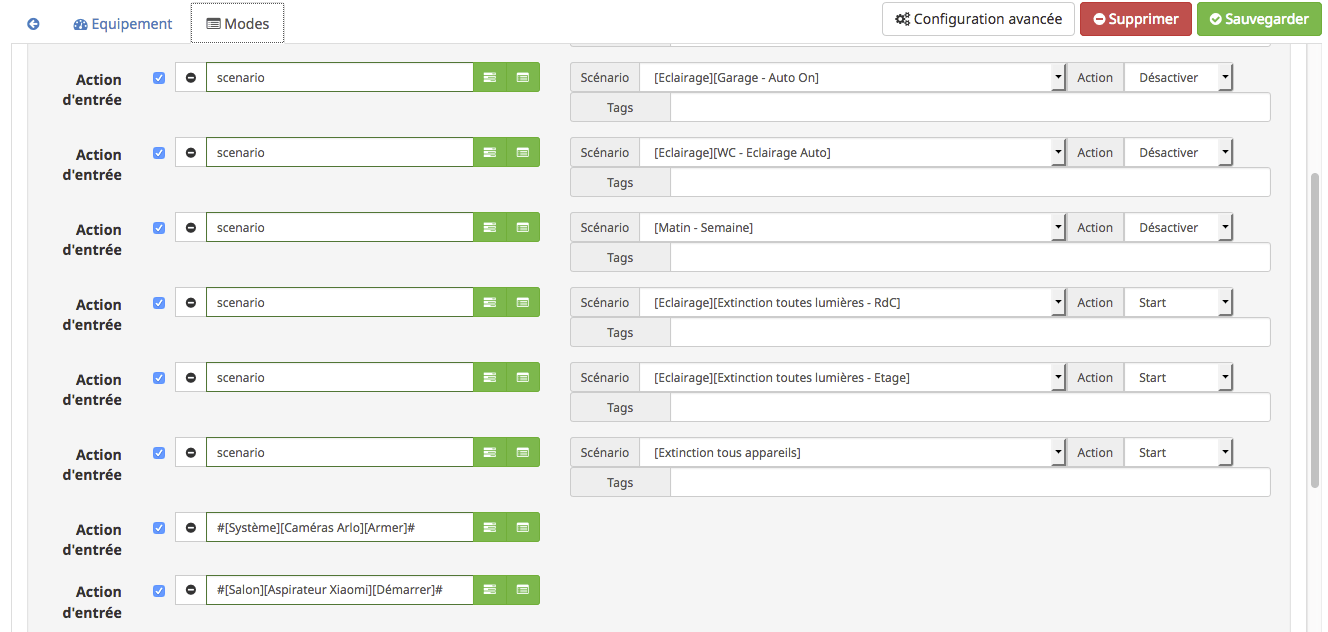Click the Aspirateur Xiaomi Démarrer command field

[x=340, y=590]
